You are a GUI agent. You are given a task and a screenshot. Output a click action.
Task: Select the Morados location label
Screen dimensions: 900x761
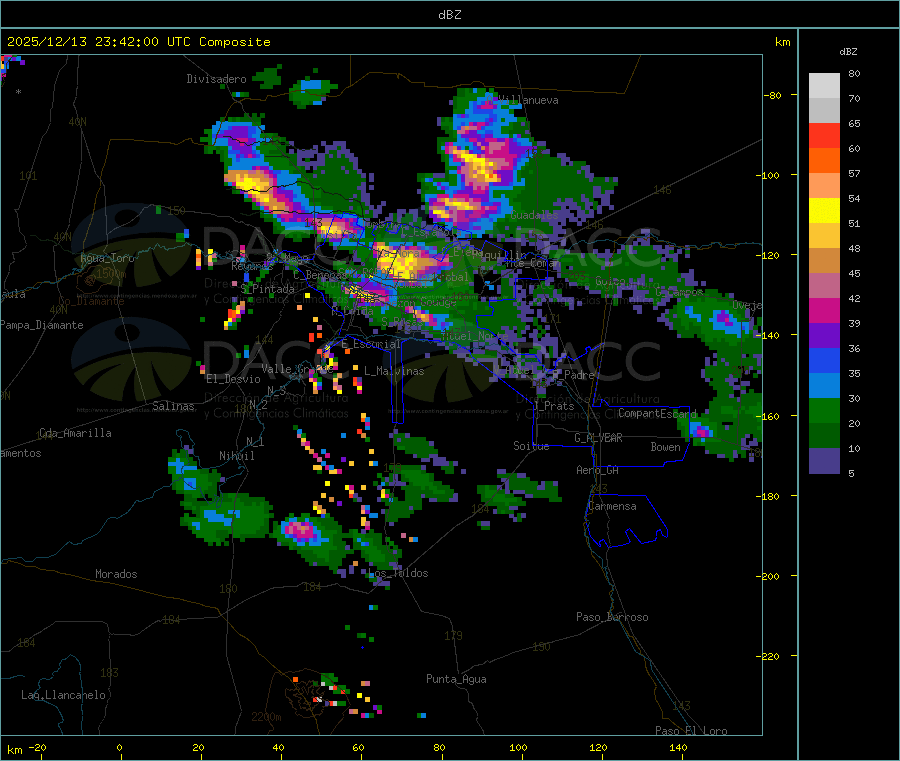(116, 574)
